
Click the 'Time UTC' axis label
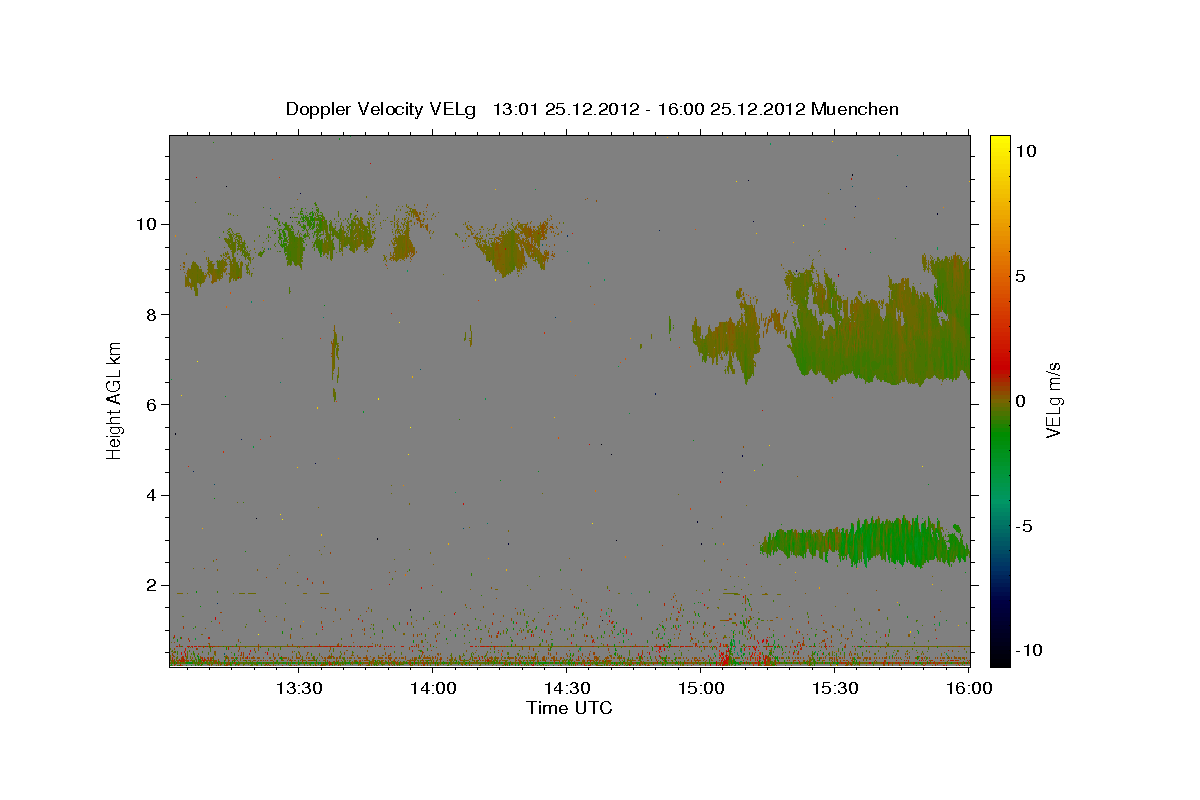pyautogui.click(x=569, y=708)
